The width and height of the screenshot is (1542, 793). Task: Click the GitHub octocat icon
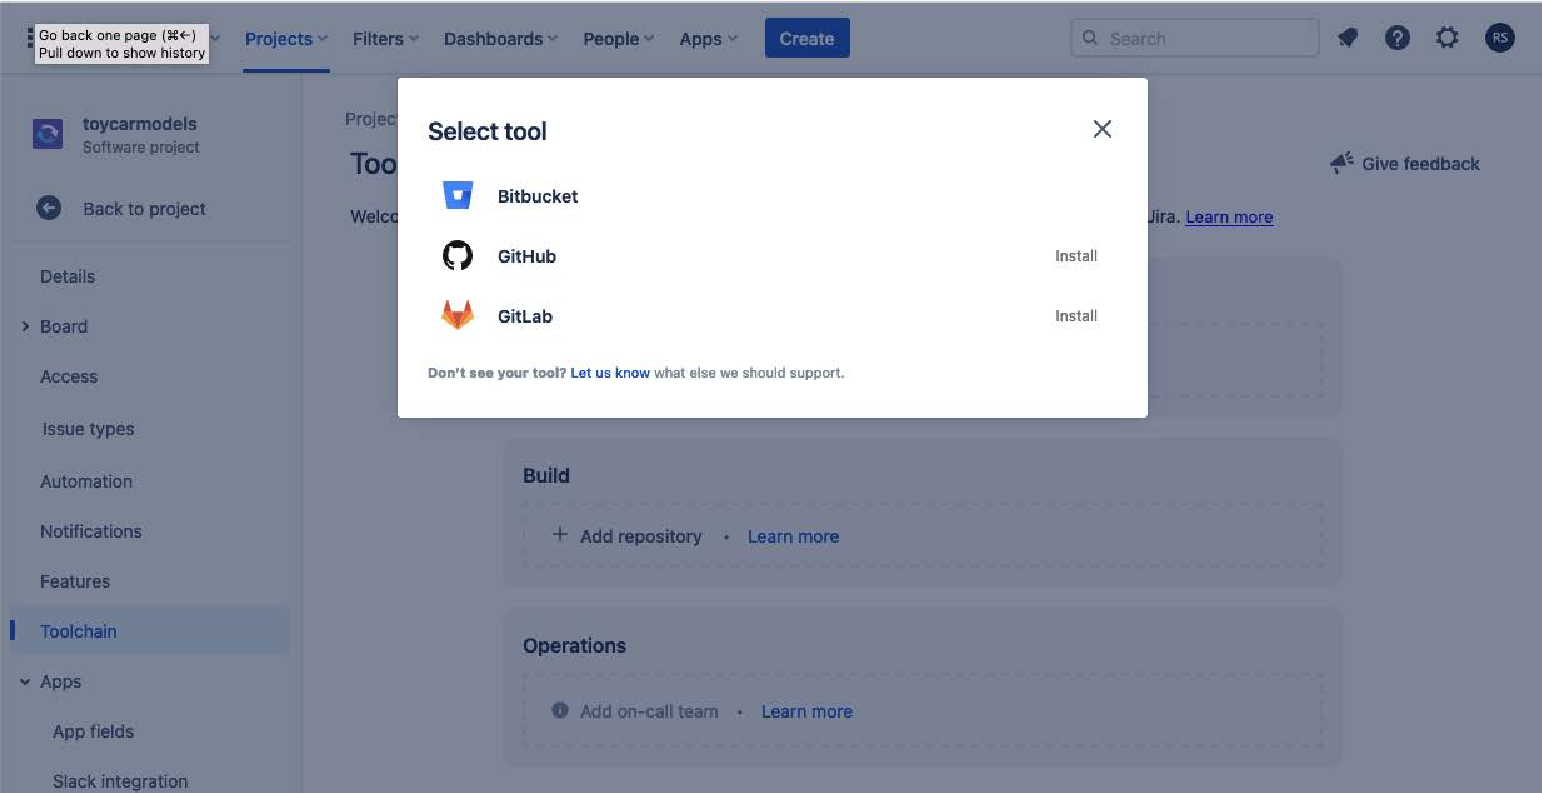[458, 256]
